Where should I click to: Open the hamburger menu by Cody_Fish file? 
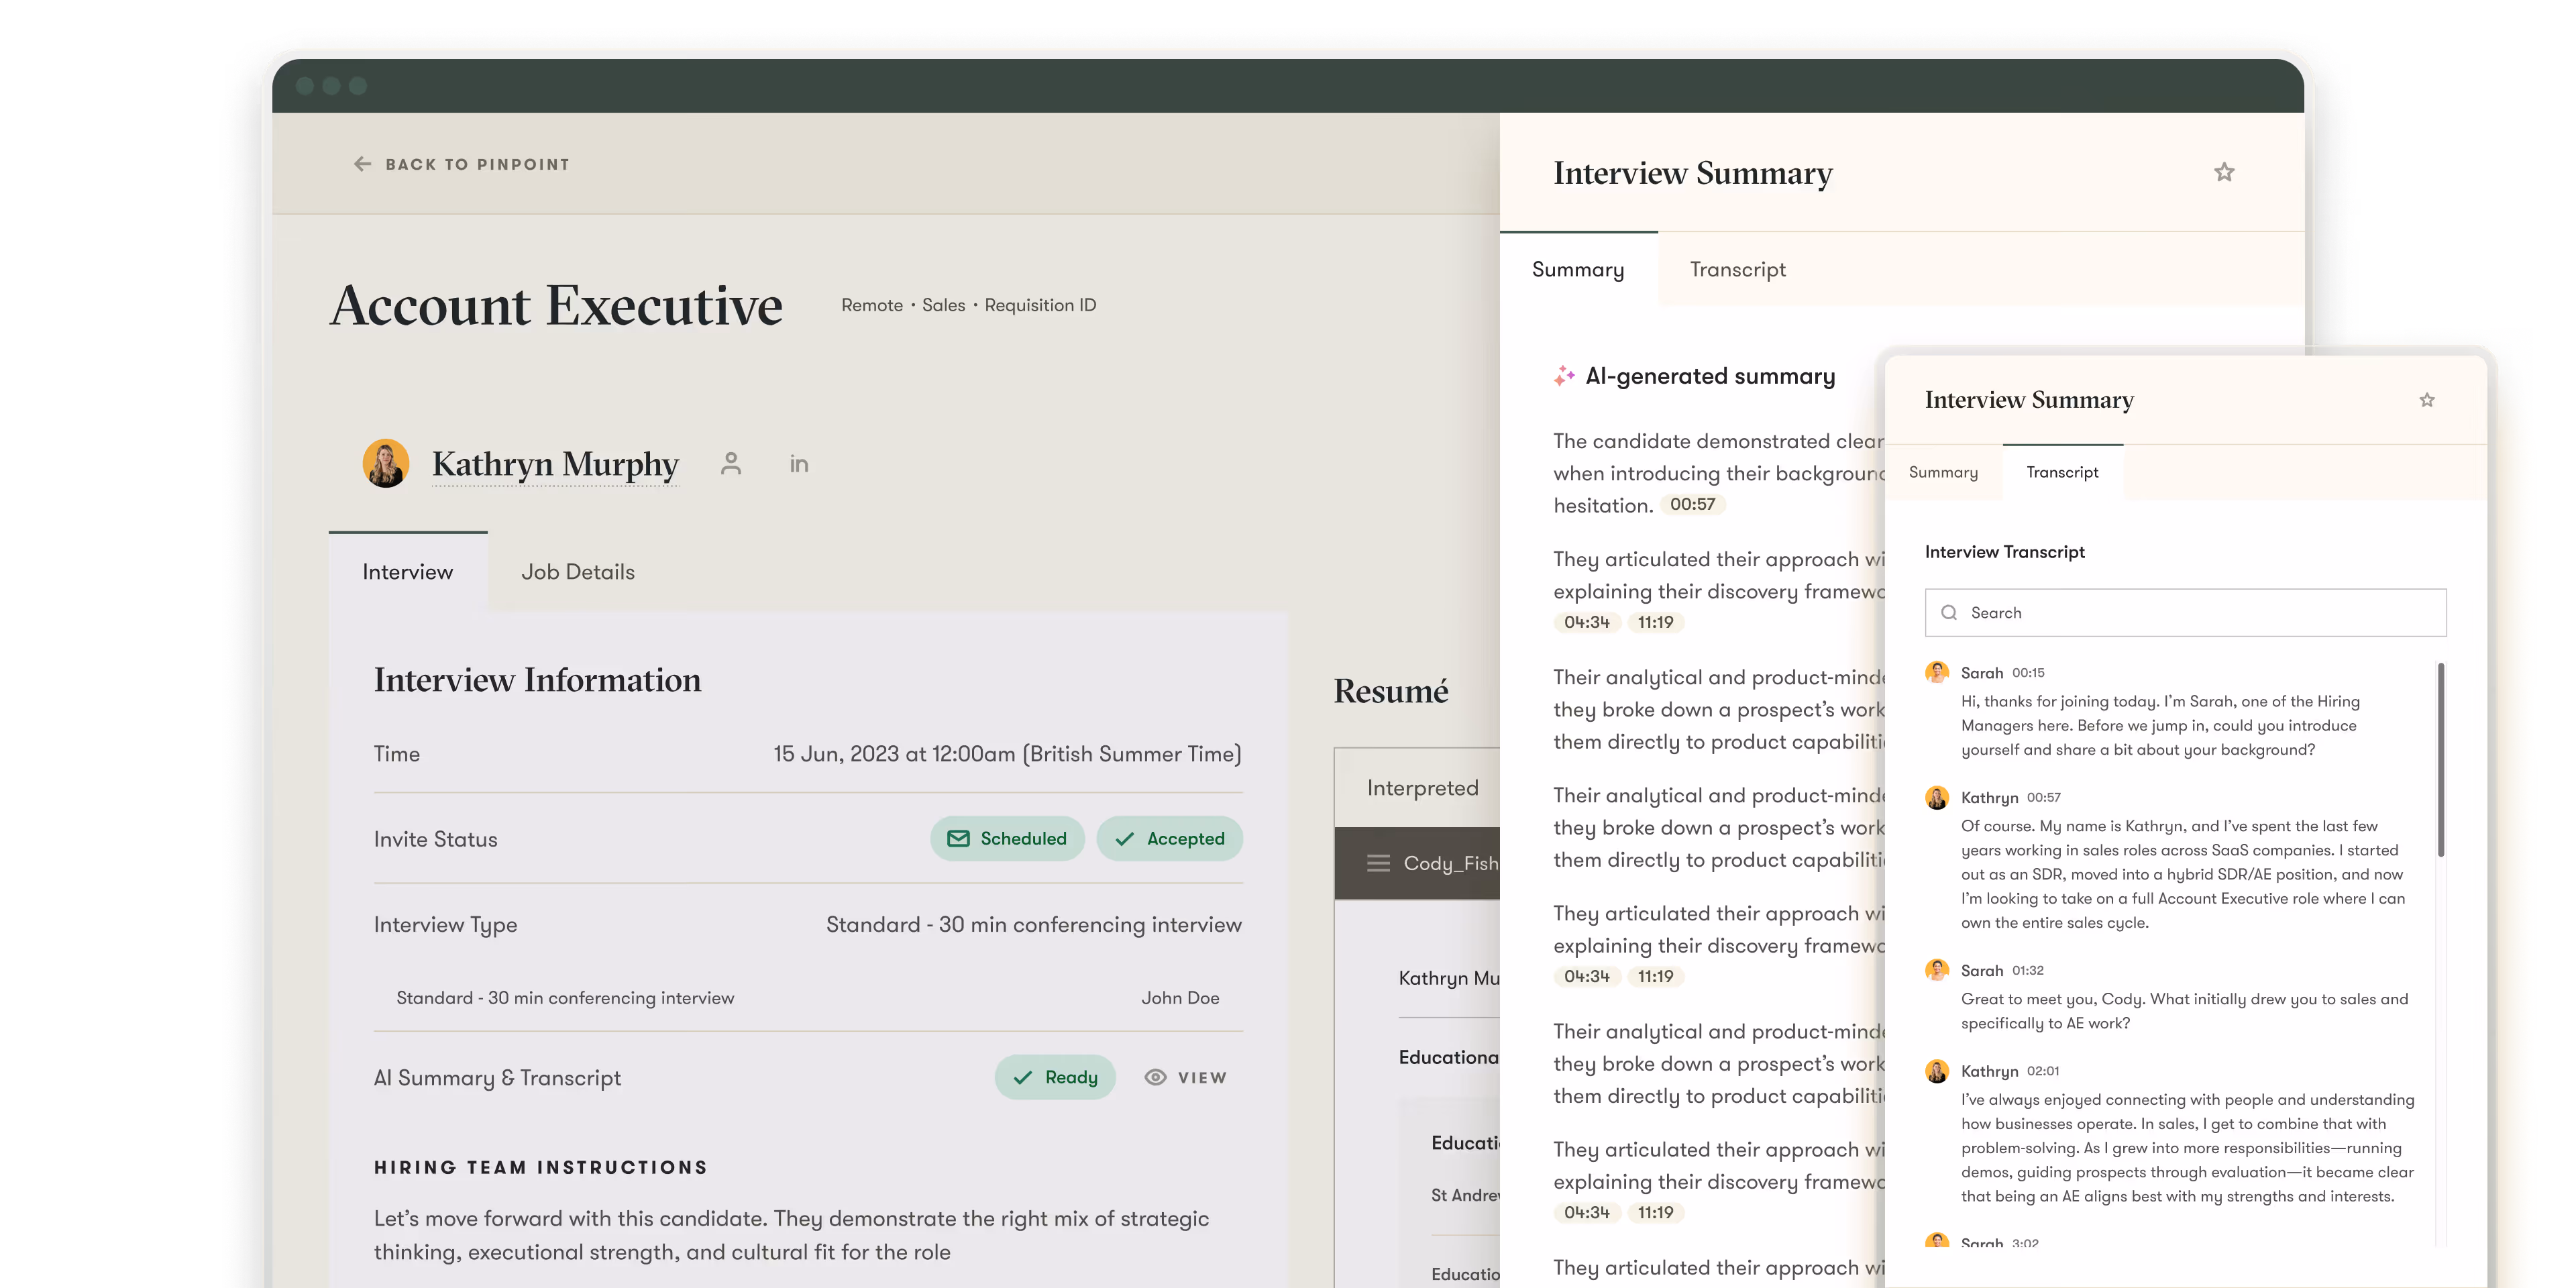tap(1378, 863)
